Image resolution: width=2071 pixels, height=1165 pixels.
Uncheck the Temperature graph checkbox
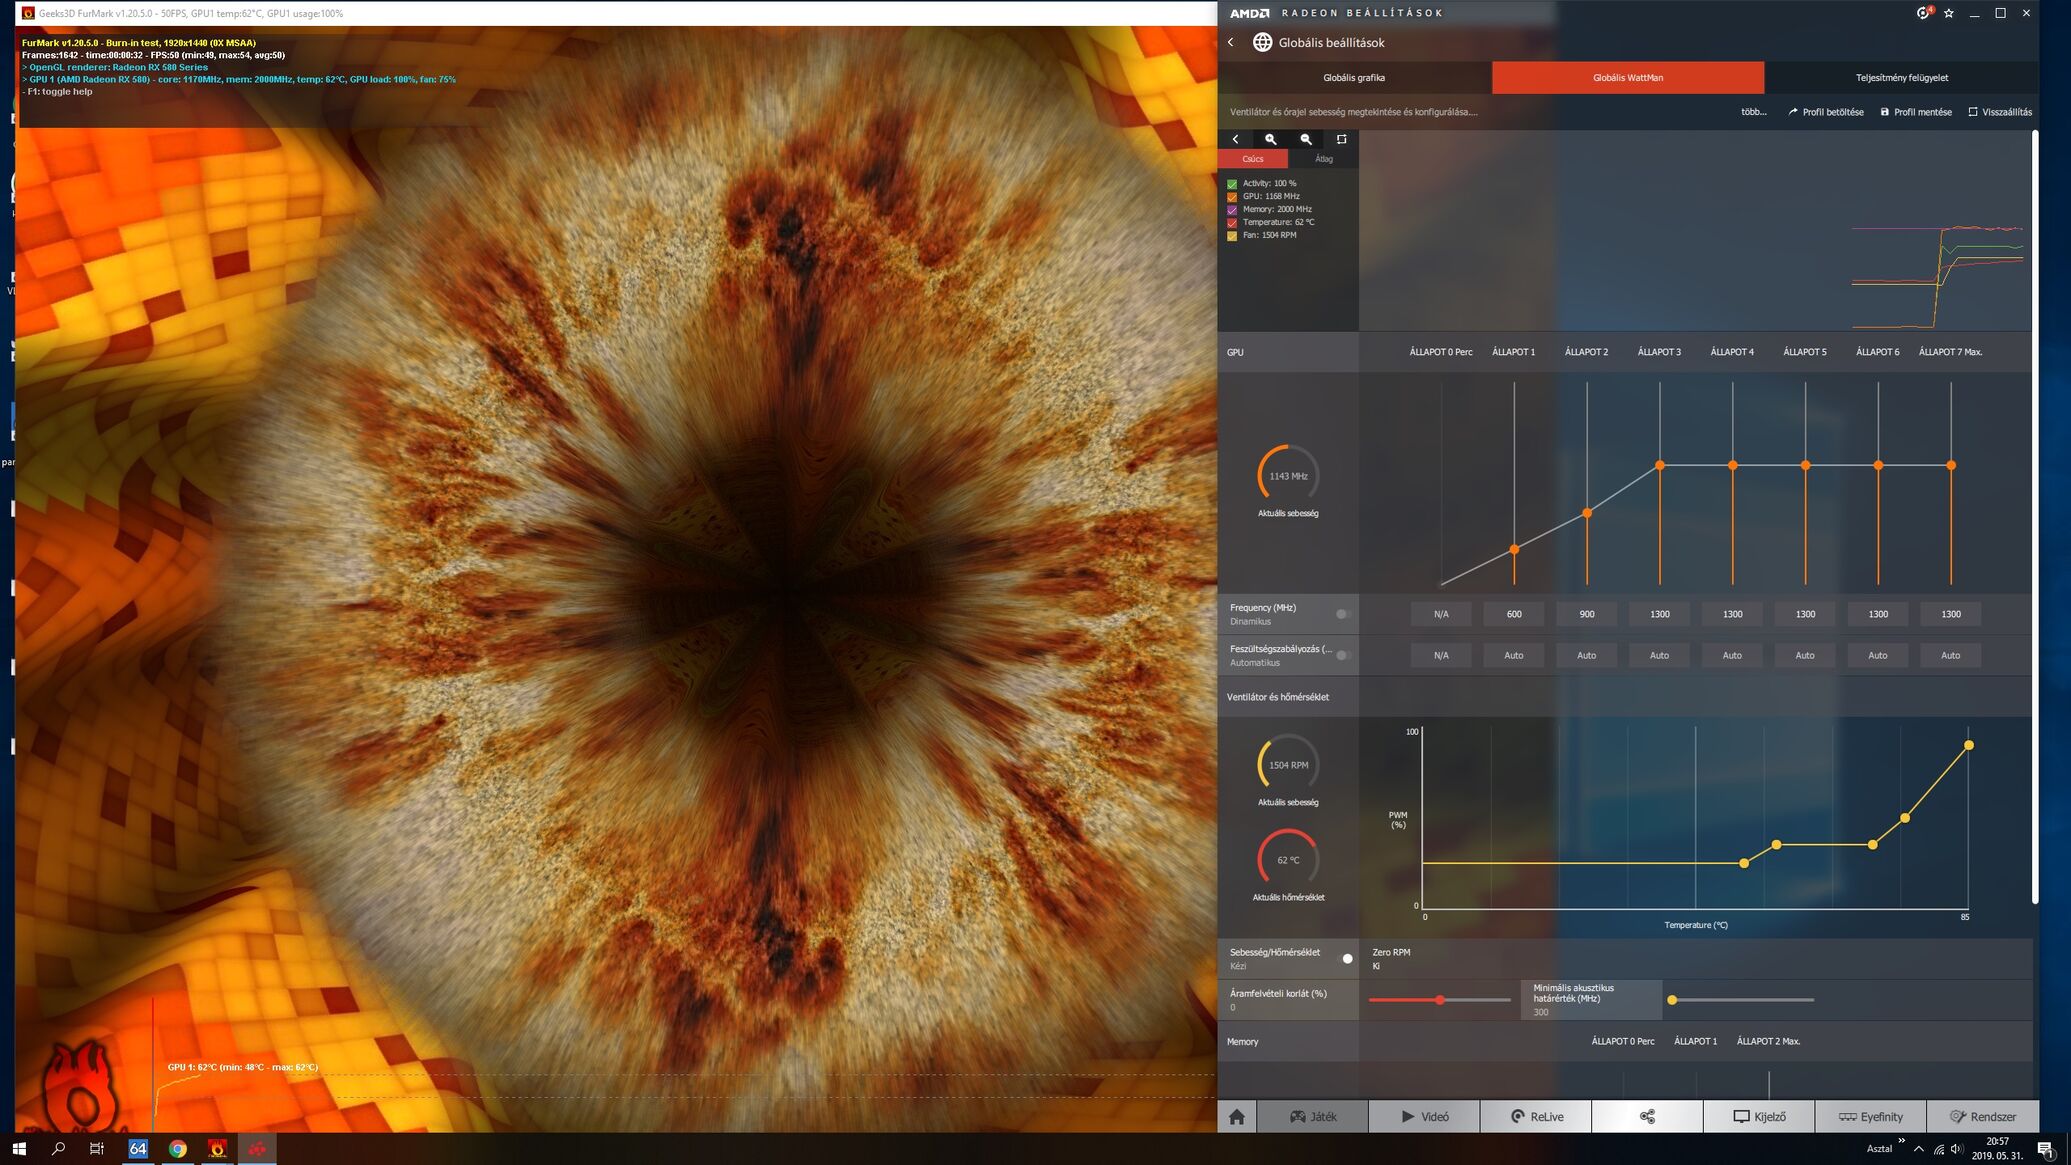[1232, 223]
